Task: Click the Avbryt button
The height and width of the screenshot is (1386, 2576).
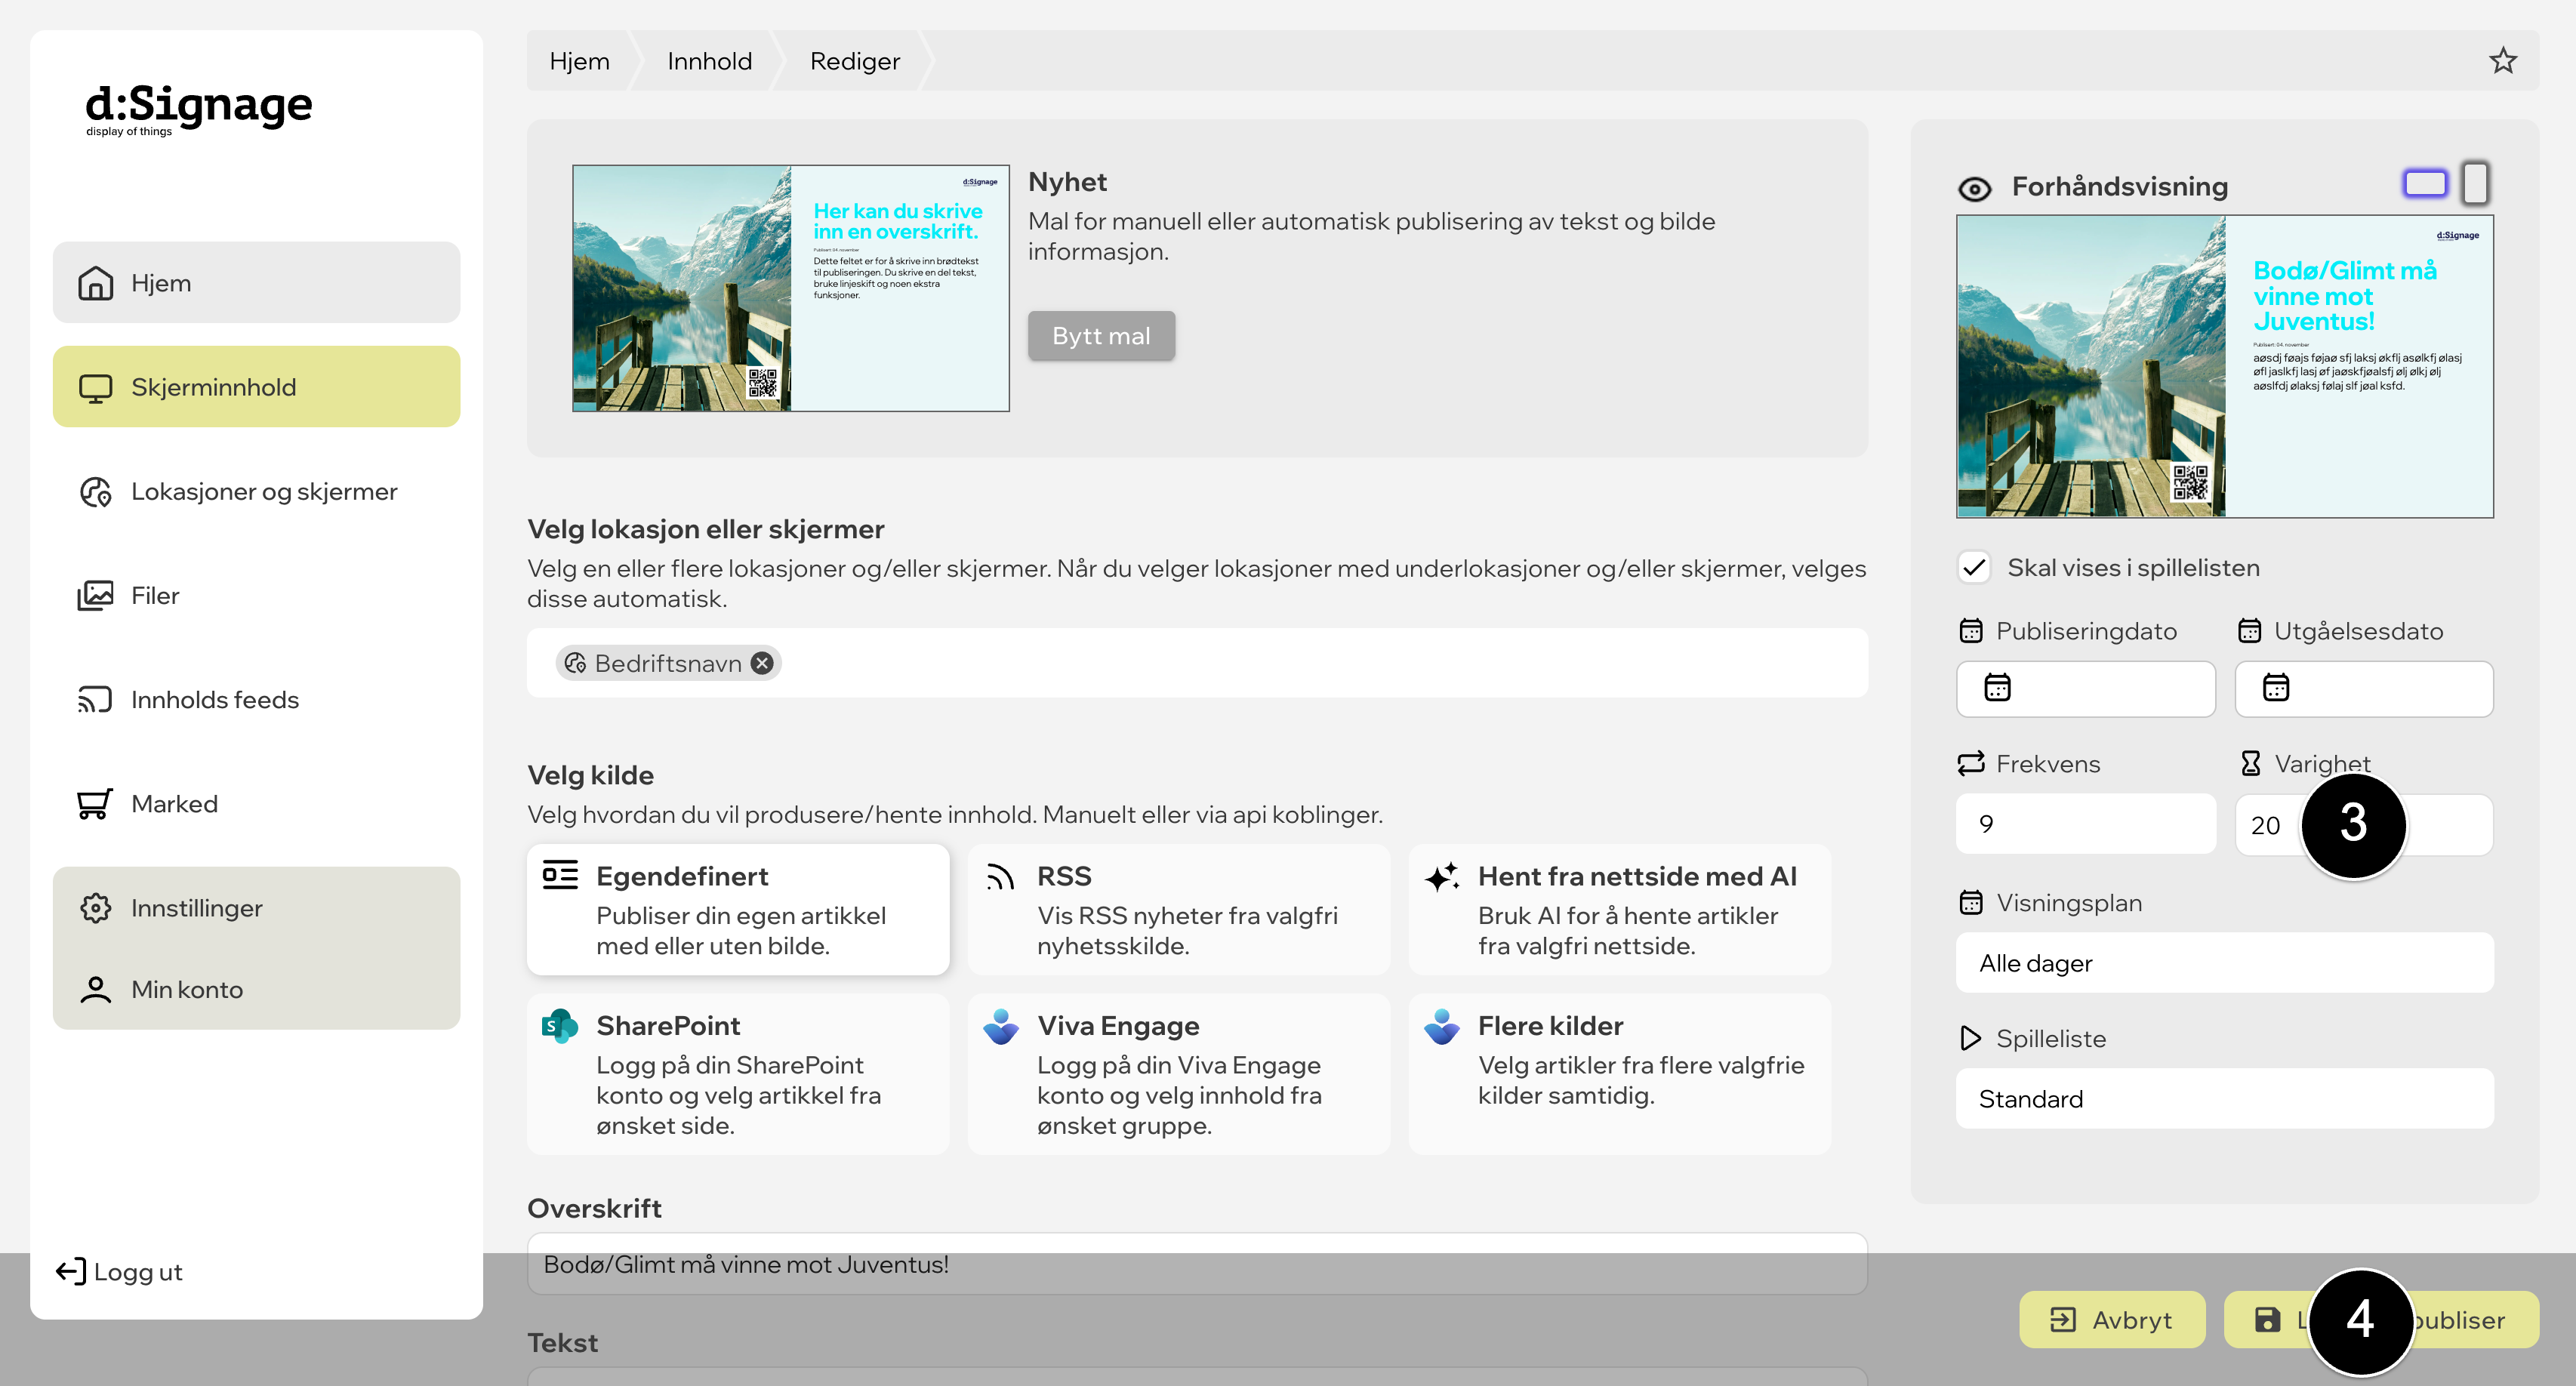Action: [2112, 1320]
